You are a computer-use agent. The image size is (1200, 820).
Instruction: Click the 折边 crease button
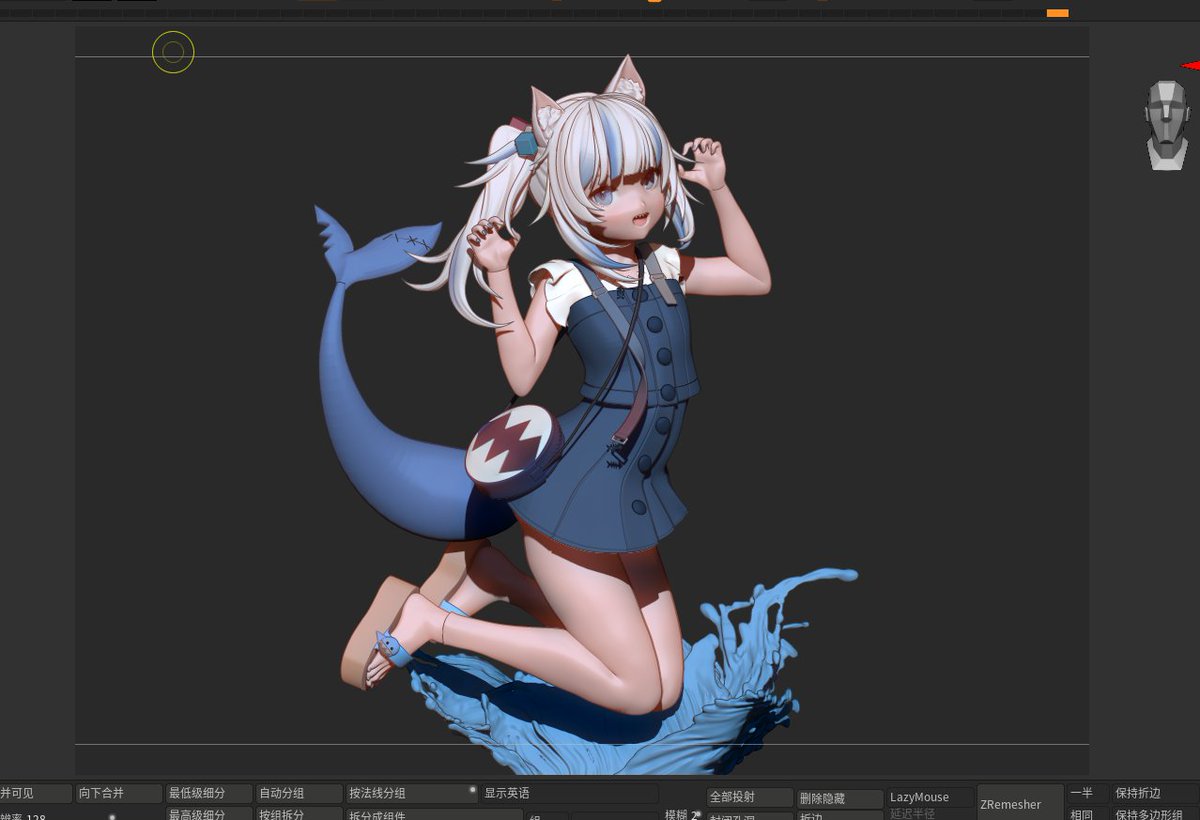coord(840,816)
